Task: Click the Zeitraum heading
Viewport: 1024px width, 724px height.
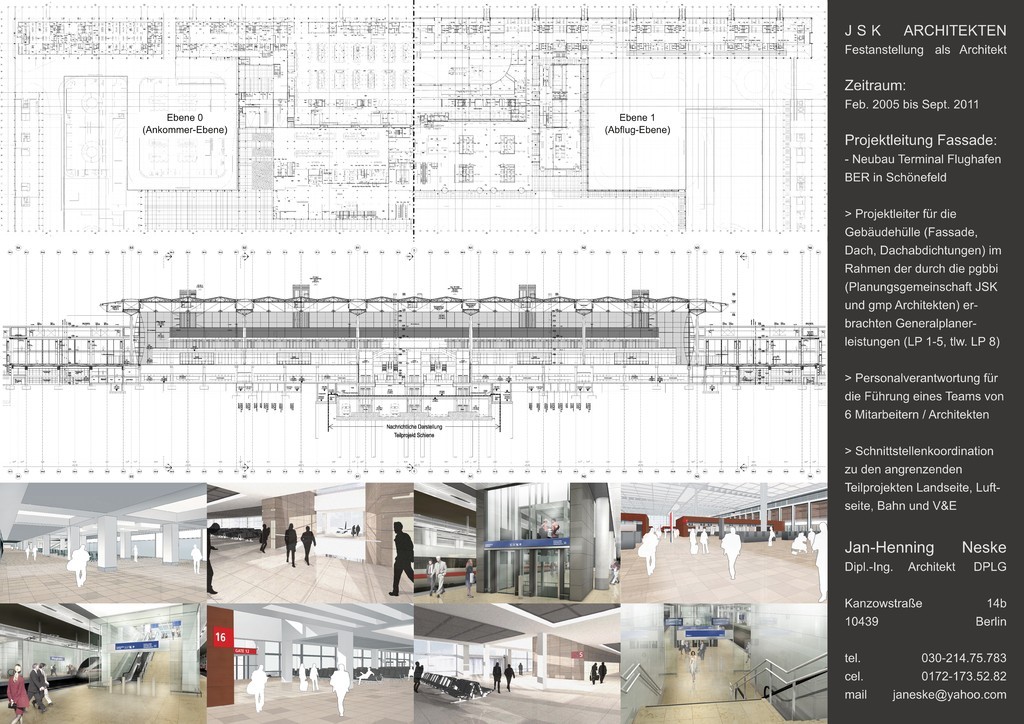Action: pyautogui.click(x=876, y=86)
